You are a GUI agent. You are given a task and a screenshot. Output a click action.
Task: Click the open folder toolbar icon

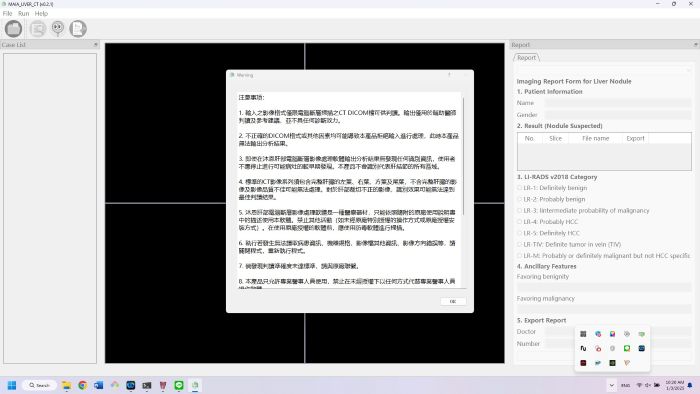[13, 29]
